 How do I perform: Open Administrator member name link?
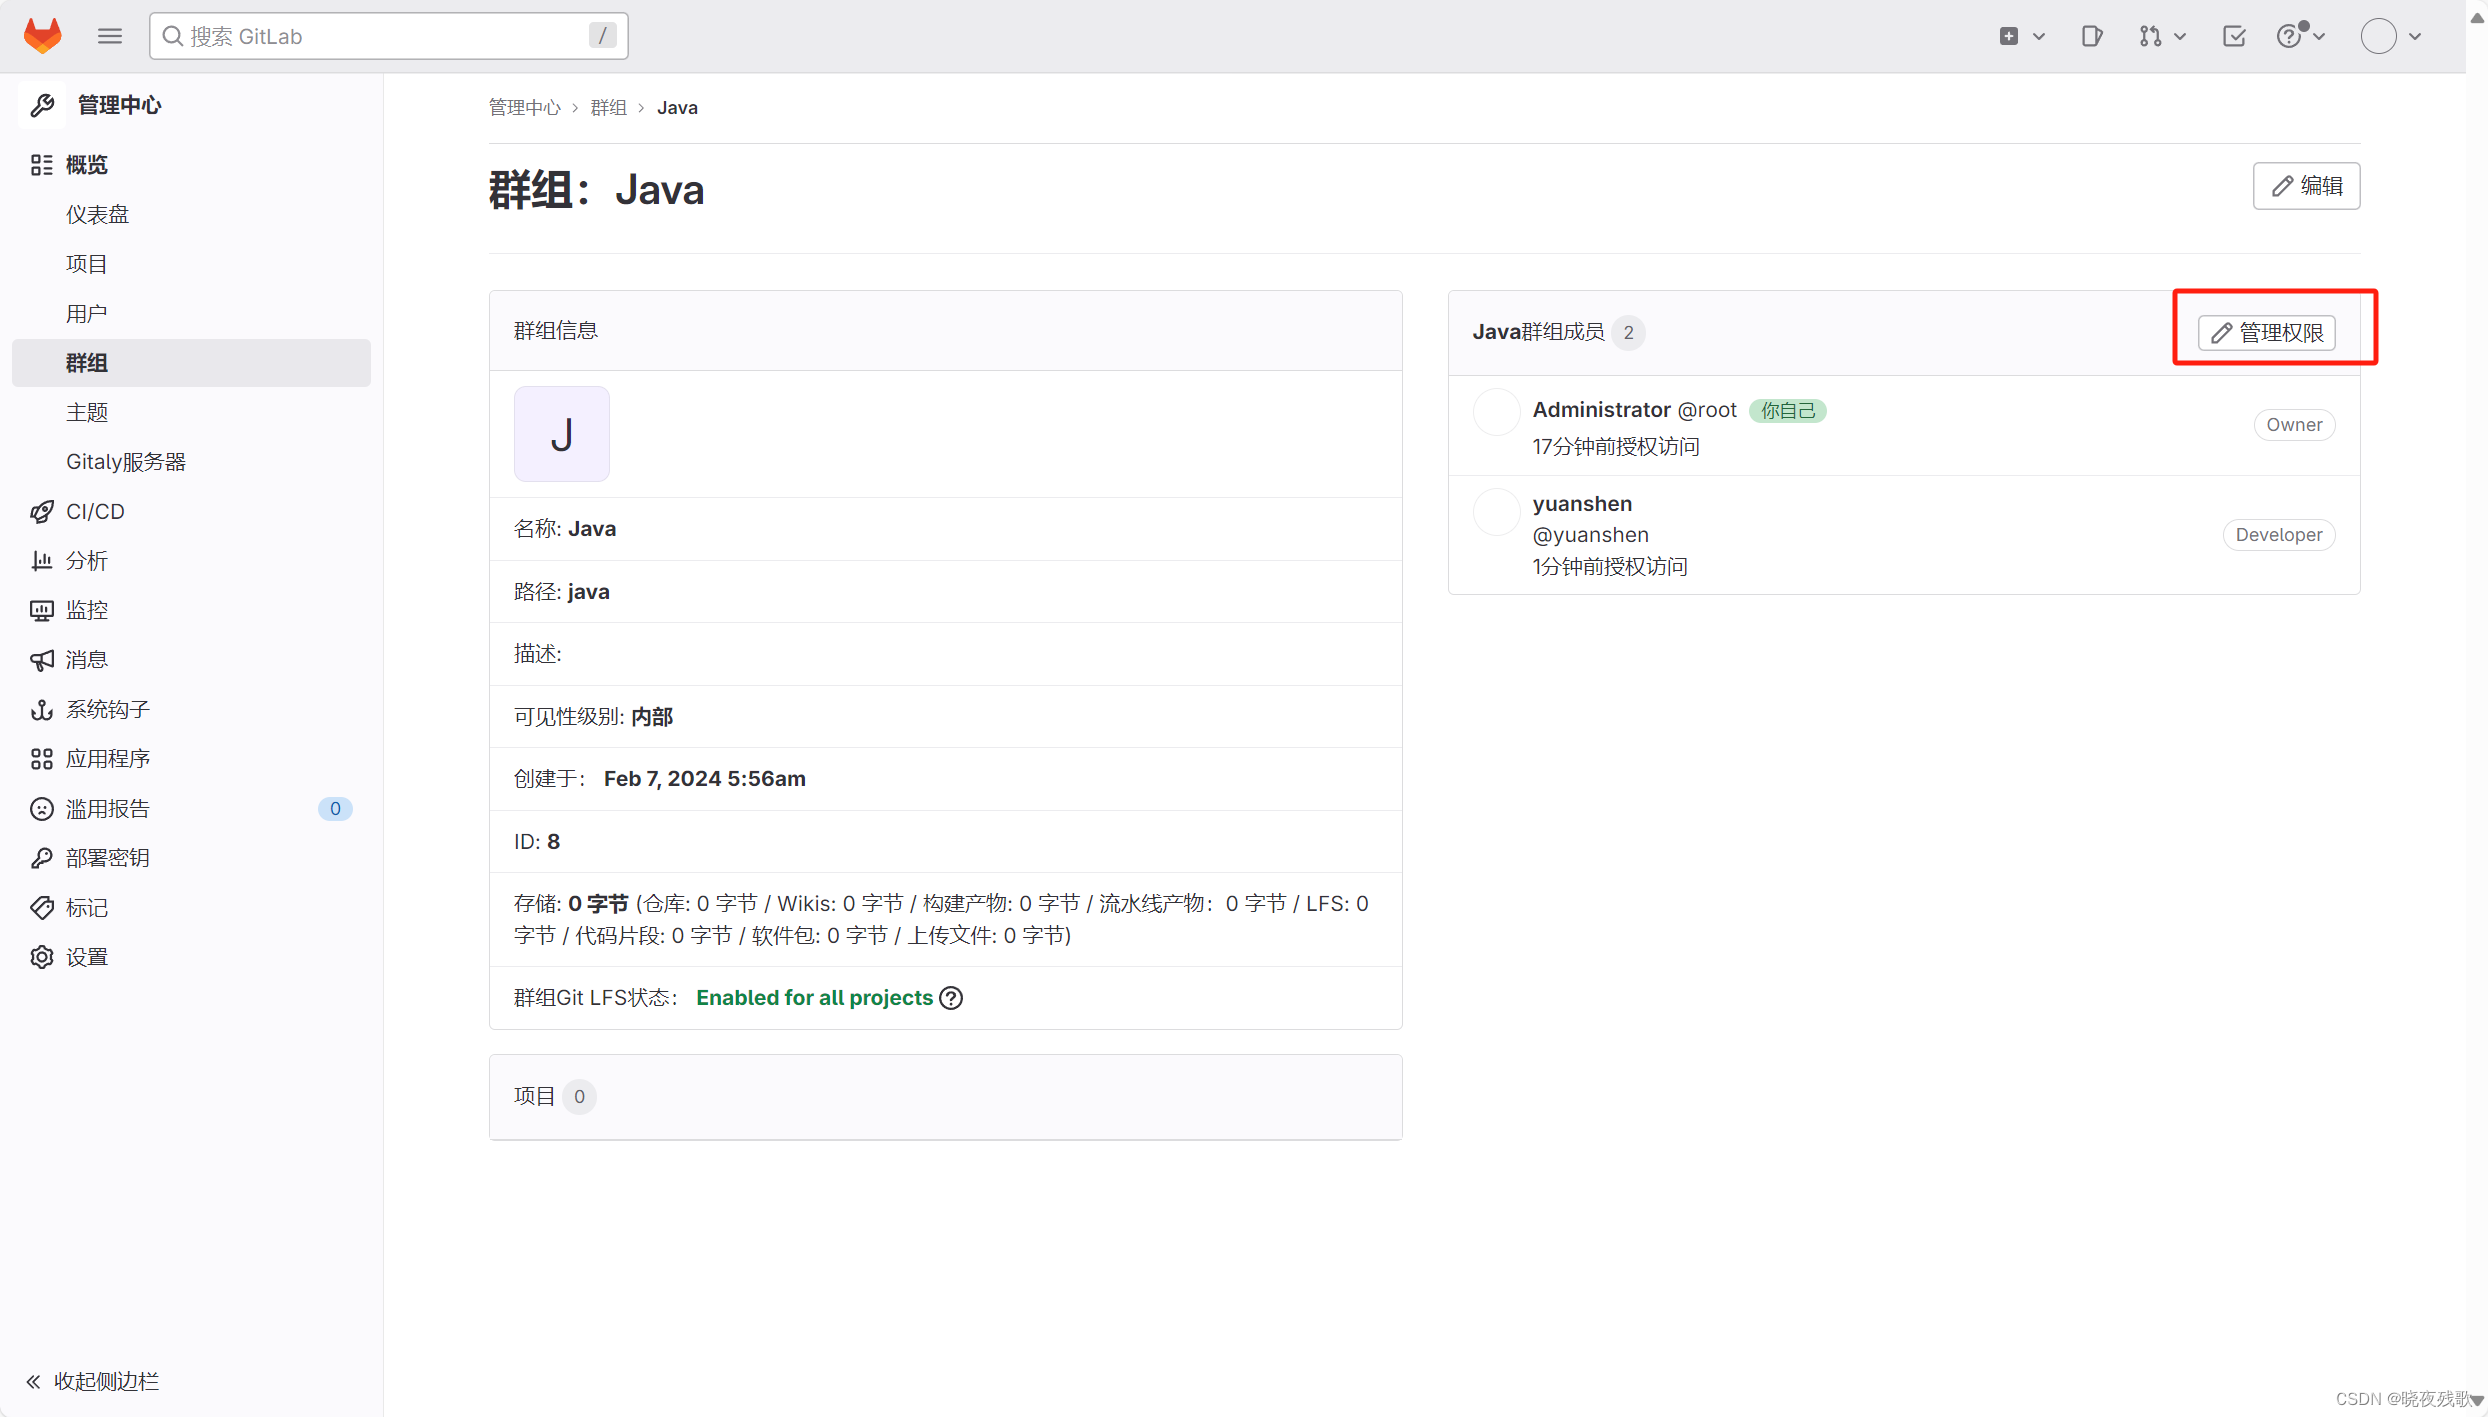coord(1601,410)
